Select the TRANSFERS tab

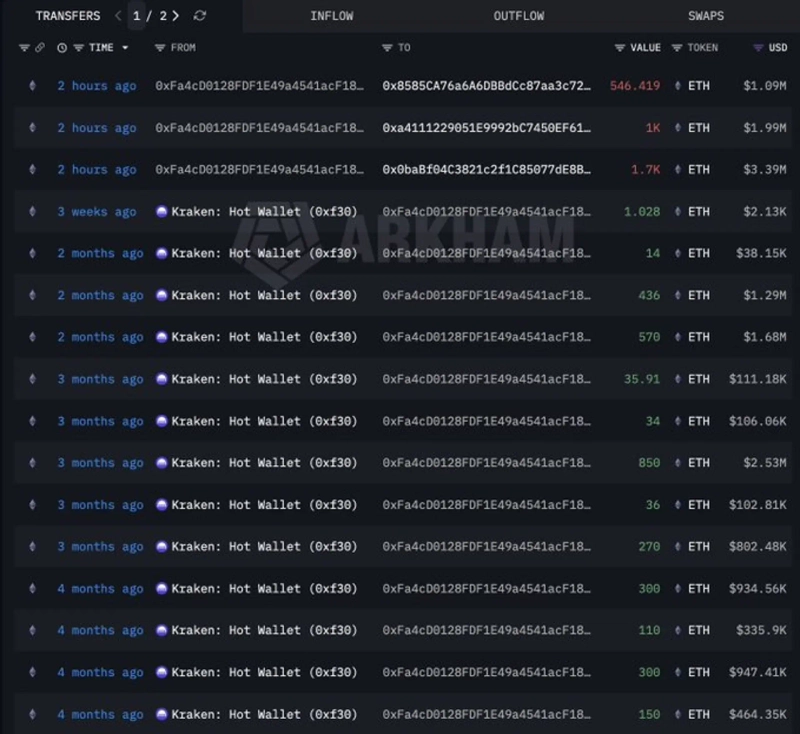67,16
